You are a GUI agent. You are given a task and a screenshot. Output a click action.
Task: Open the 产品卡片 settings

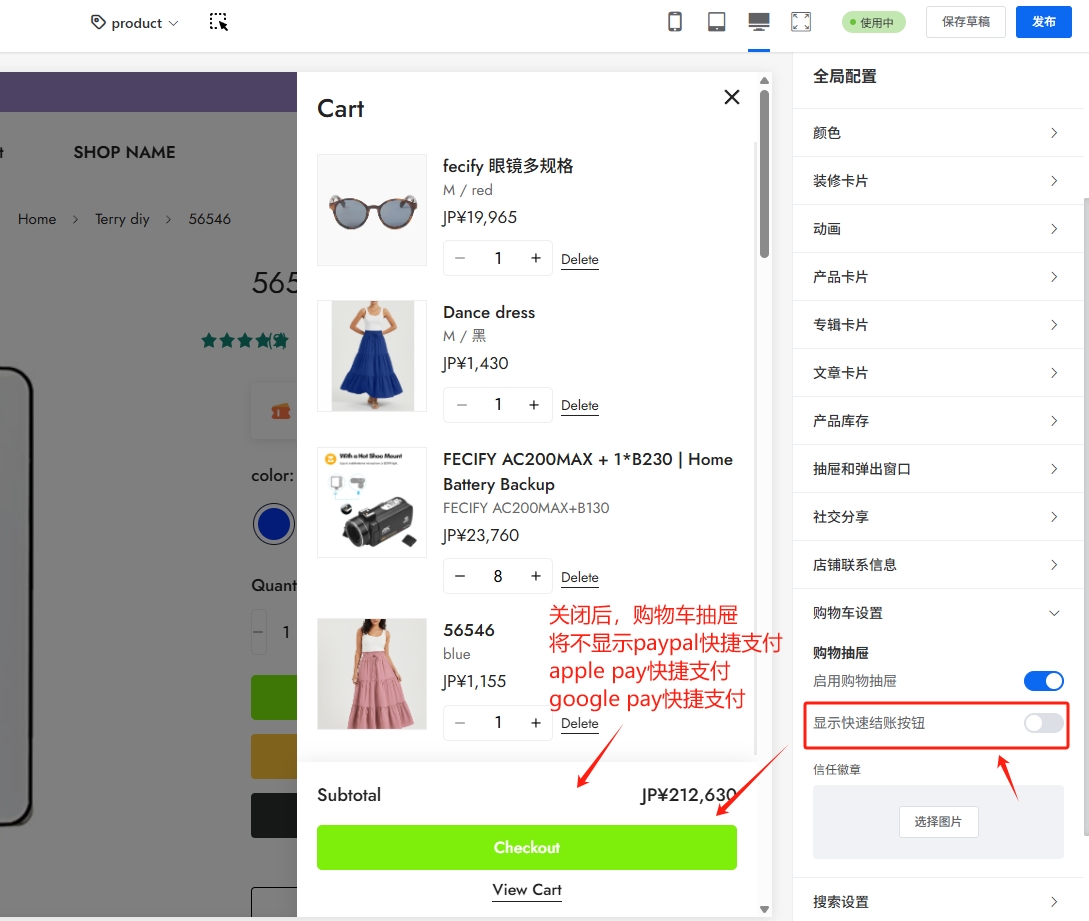[x=937, y=277]
